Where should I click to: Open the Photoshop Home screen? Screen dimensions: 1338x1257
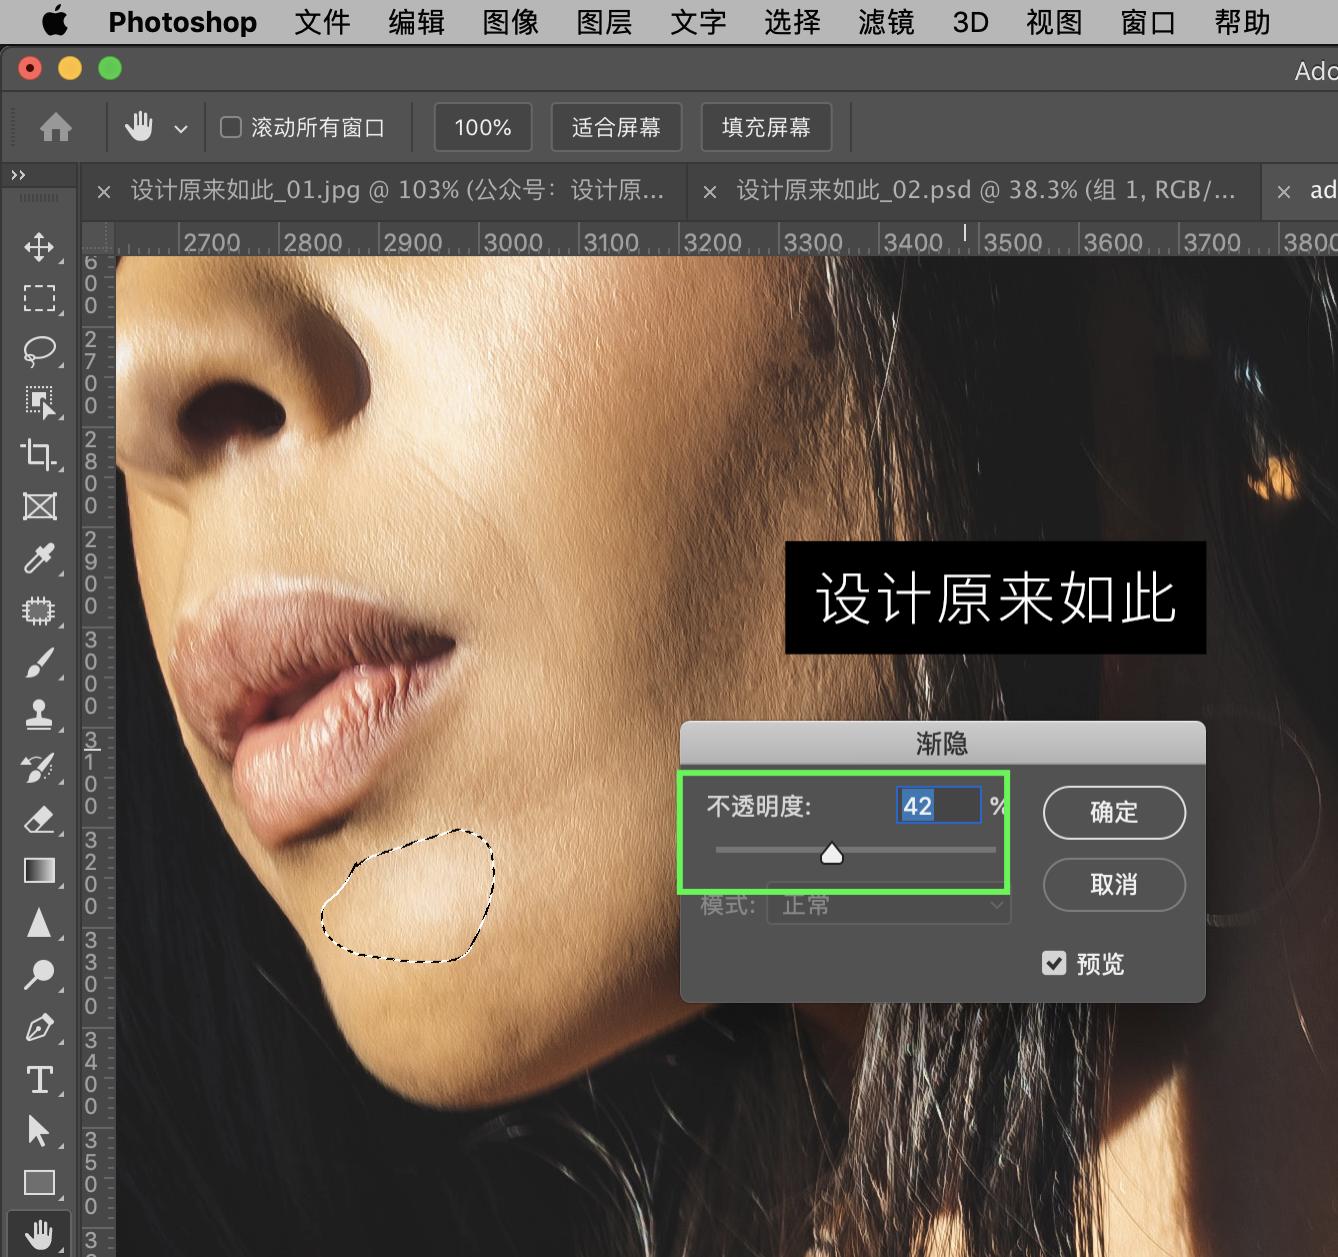click(x=55, y=127)
